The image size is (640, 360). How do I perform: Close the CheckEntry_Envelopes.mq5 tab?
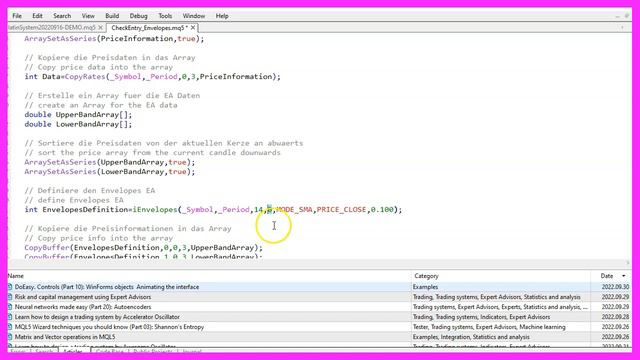pos(193,28)
